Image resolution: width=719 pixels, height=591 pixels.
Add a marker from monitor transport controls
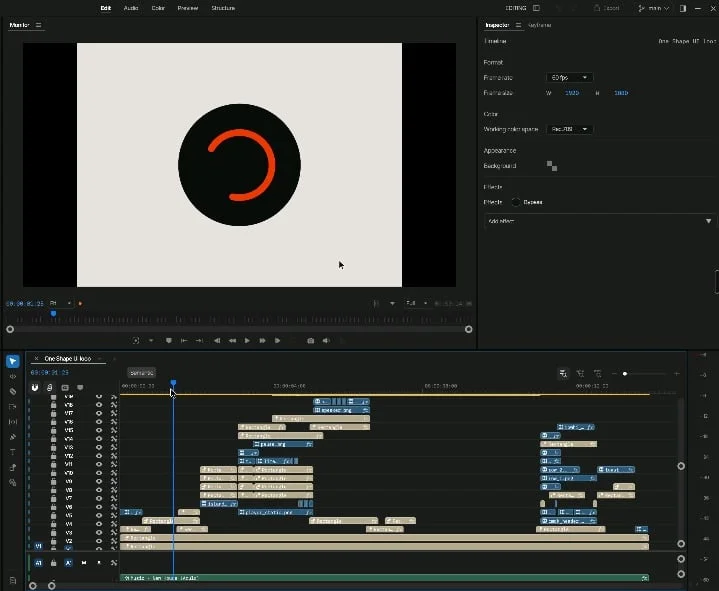click(x=169, y=341)
